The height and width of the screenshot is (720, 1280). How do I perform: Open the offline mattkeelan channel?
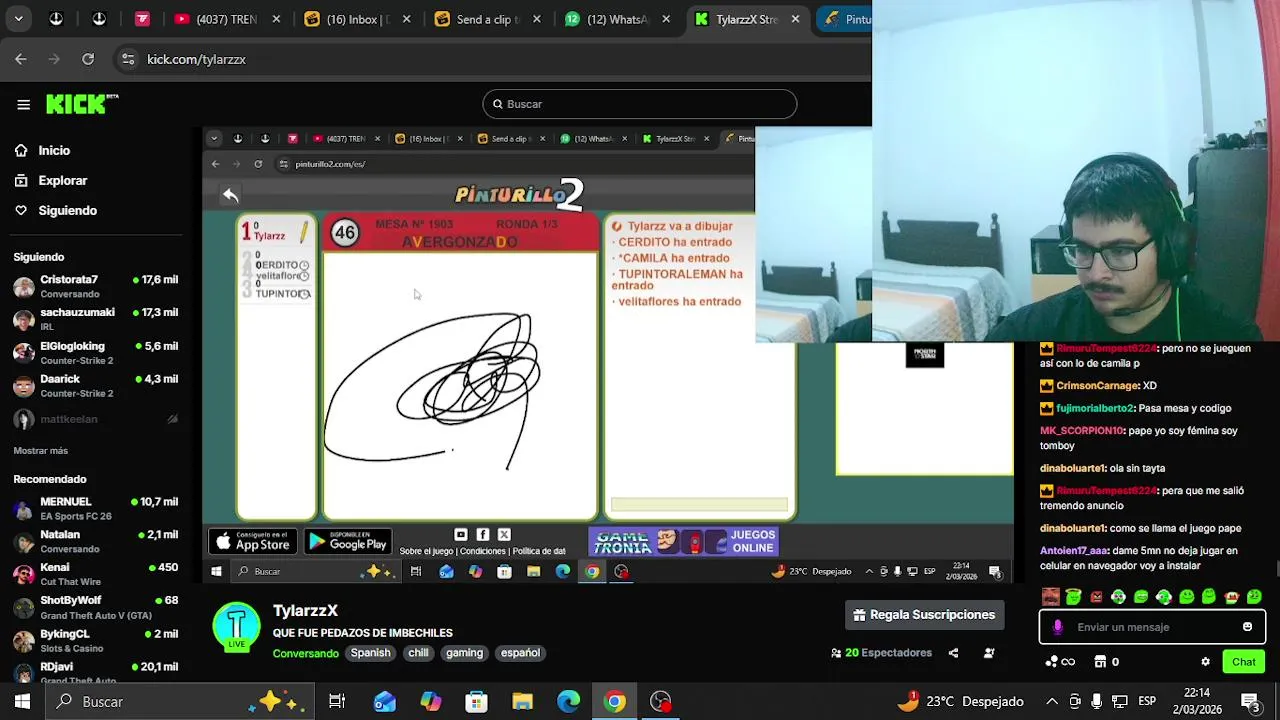pyautogui.click(x=96, y=419)
